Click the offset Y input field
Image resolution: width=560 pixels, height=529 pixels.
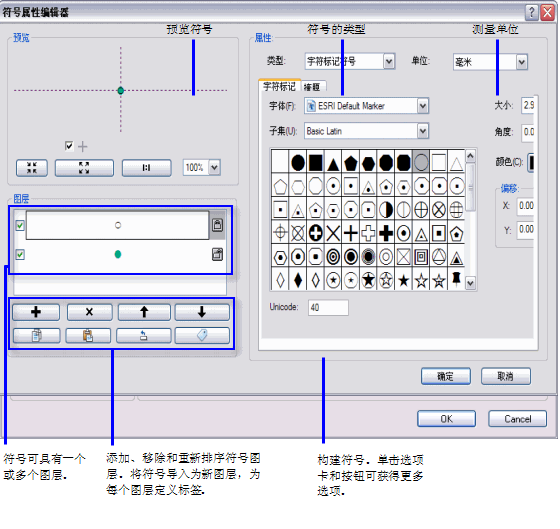click(x=526, y=229)
